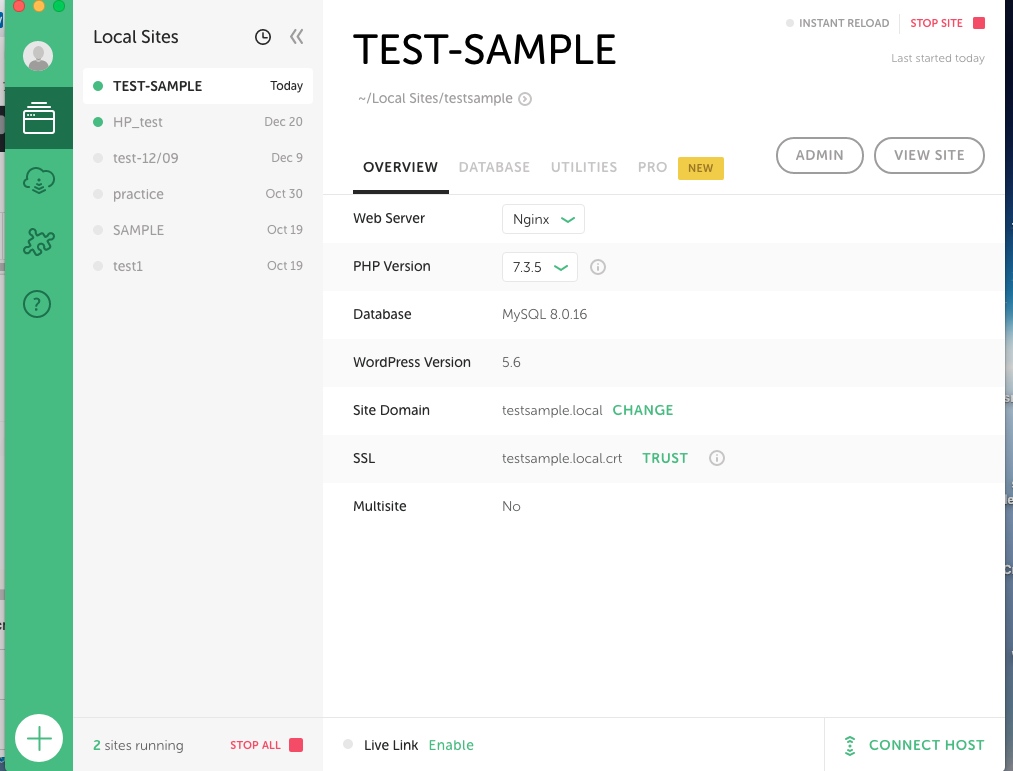Screen dimensions: 1013x771
Task: Open the PHP Version 7.3.5 dropdown
Action: (539, 267)
